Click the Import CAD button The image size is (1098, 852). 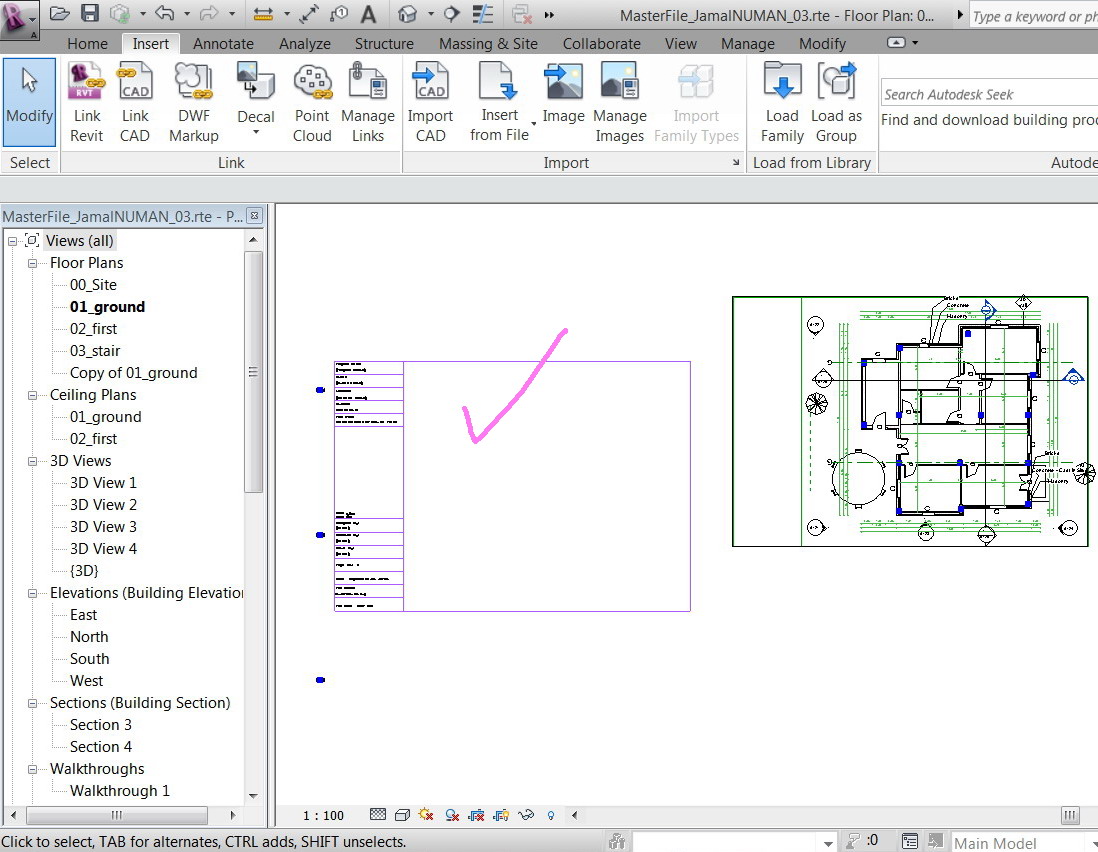[430, 103]
